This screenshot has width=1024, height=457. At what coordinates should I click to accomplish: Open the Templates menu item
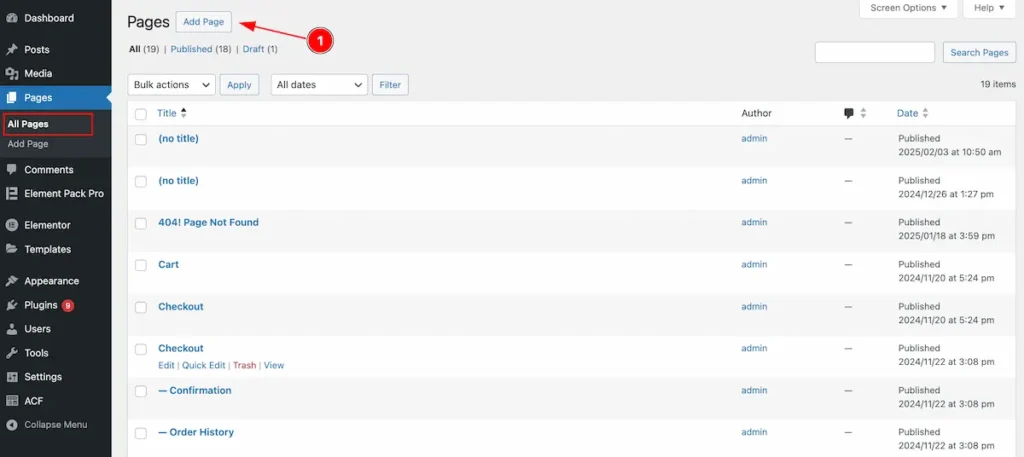coord(47,249)
